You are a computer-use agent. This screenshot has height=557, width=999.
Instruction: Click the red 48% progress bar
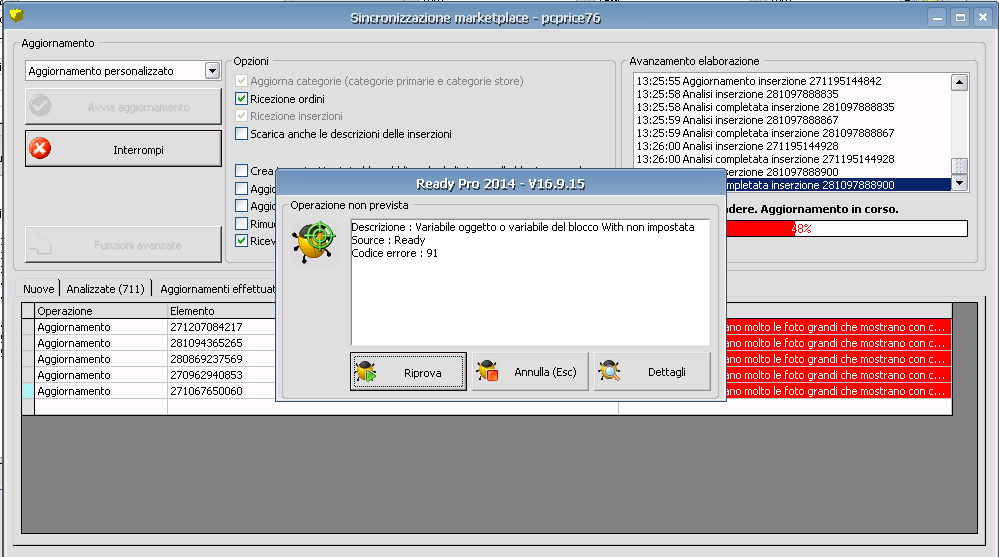(x=847, y=228)
